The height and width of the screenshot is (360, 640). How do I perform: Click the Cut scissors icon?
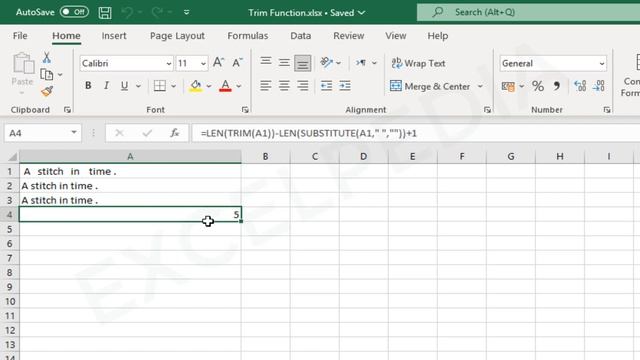tap(47, 58)
